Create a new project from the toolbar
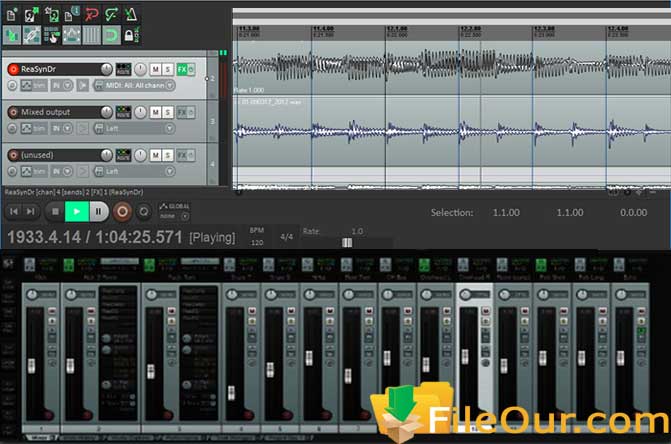Image resolution: width=671 pixels, height=444 pixels. click(x=12, y=15)
